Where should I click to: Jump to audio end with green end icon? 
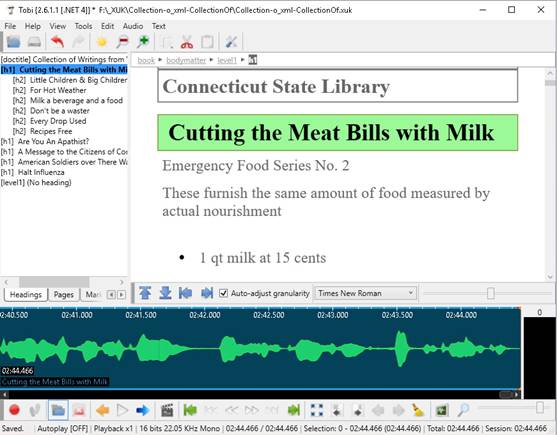point(294,410)
